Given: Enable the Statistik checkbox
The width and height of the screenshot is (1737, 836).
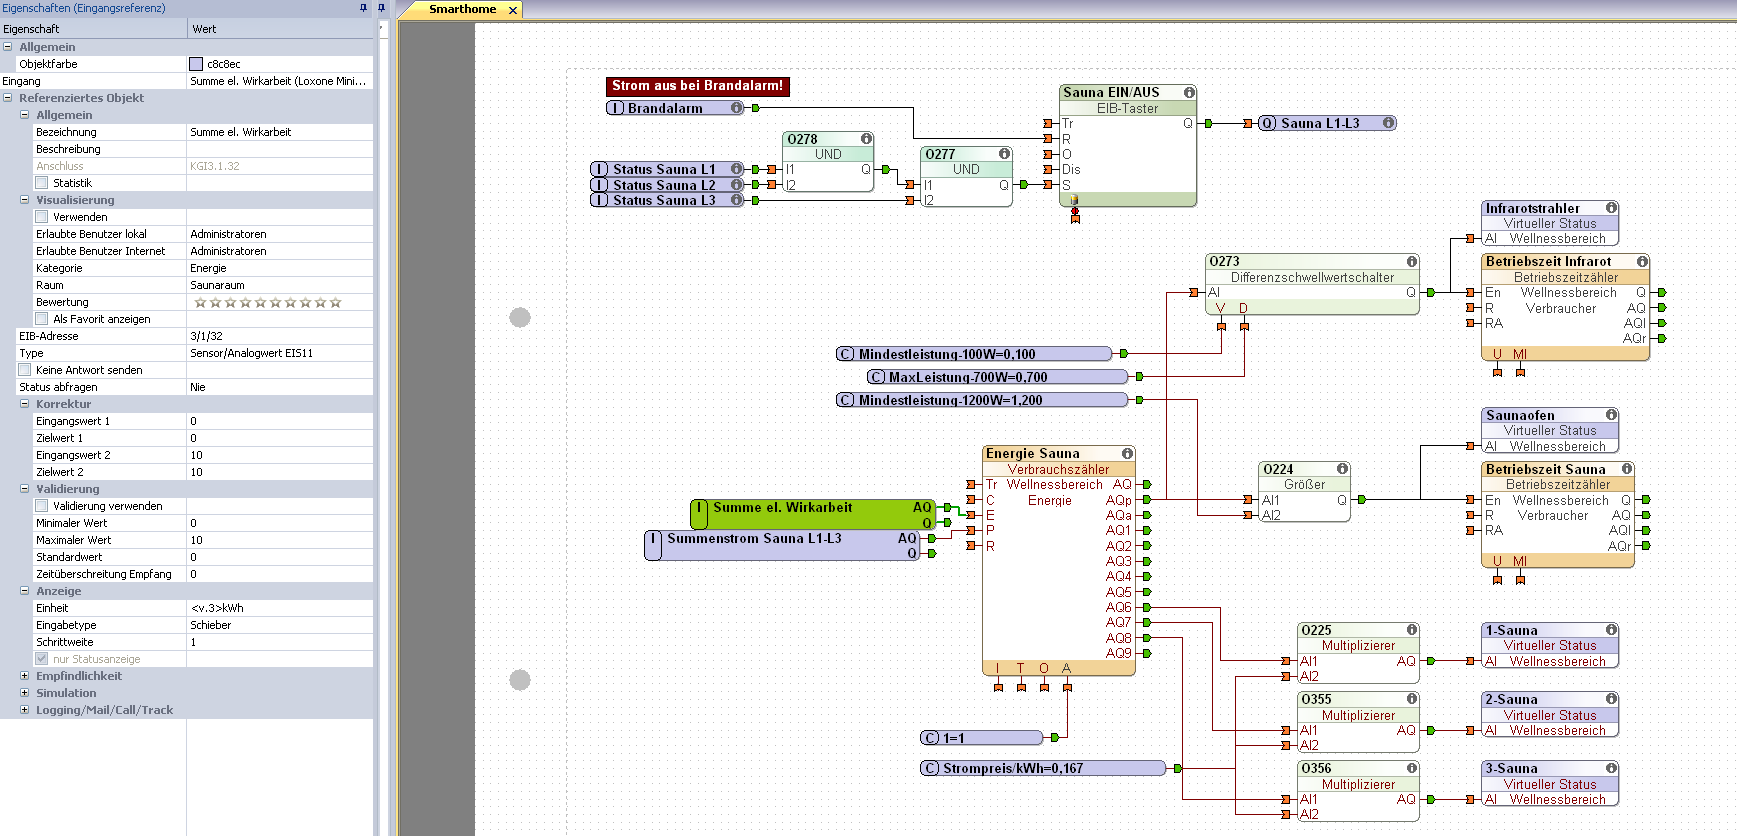Looking at the screenshot, I should point(42,183).
